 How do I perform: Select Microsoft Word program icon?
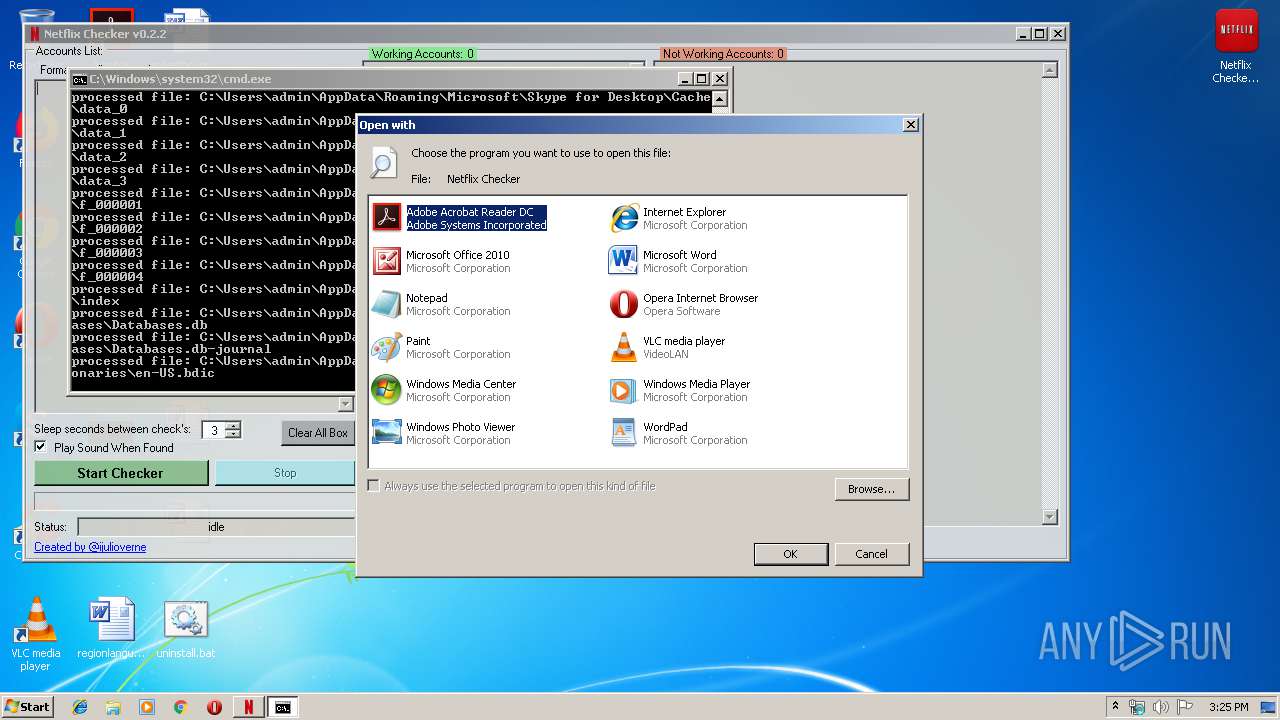(624, 260)
